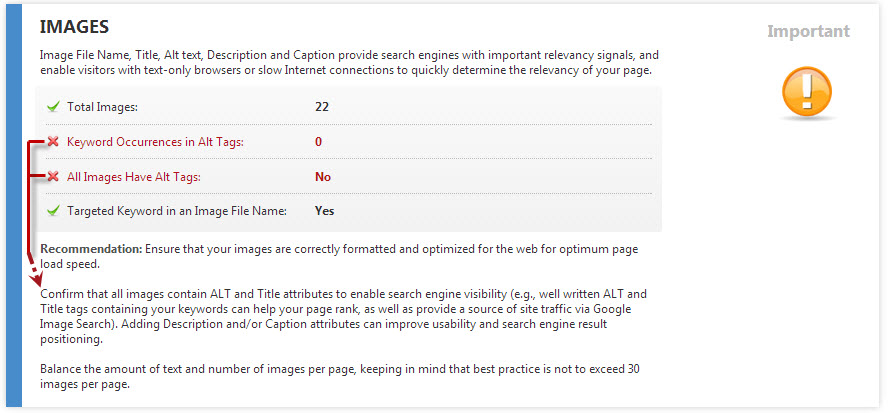Click the red X beside Keyword Occurrences

[x=53, y=142]
